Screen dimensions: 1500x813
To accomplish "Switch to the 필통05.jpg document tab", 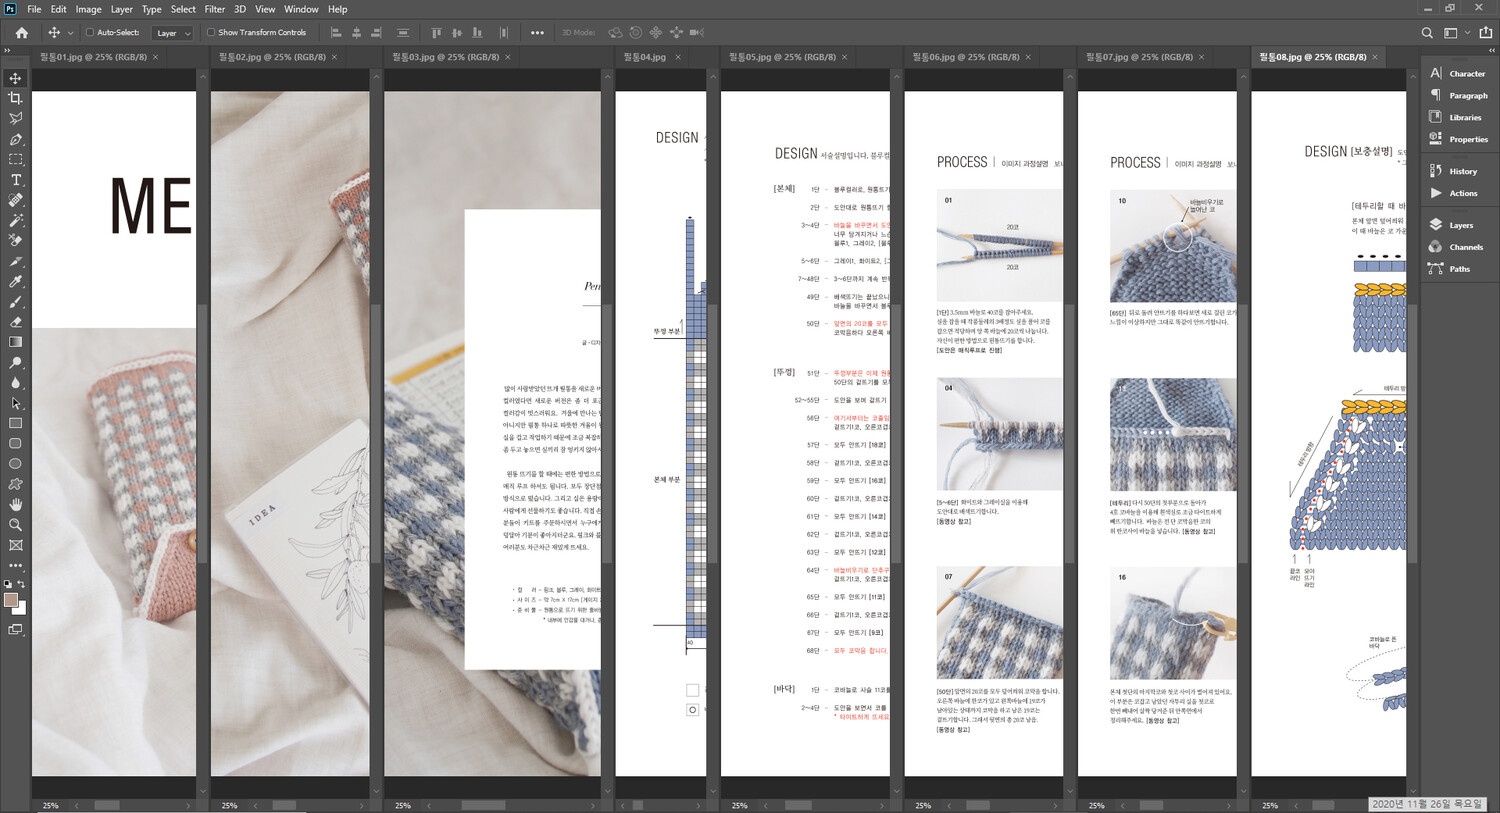I will [782, 57].
